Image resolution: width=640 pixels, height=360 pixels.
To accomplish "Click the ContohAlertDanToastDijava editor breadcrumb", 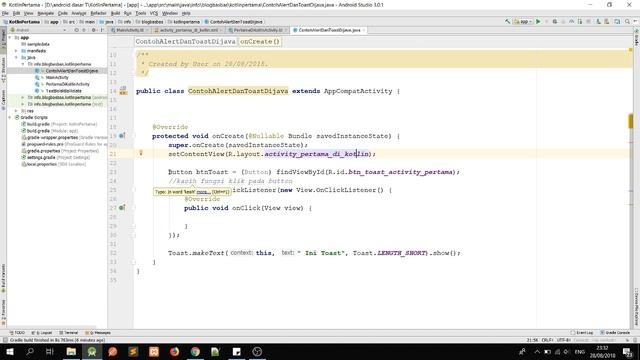I will point(186,41).
